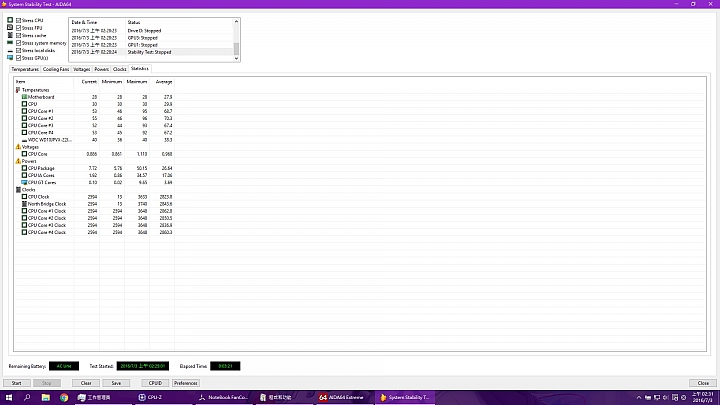Click the volume icon in the system tray
Screen dimensions: 720x405
click(666, 398)
